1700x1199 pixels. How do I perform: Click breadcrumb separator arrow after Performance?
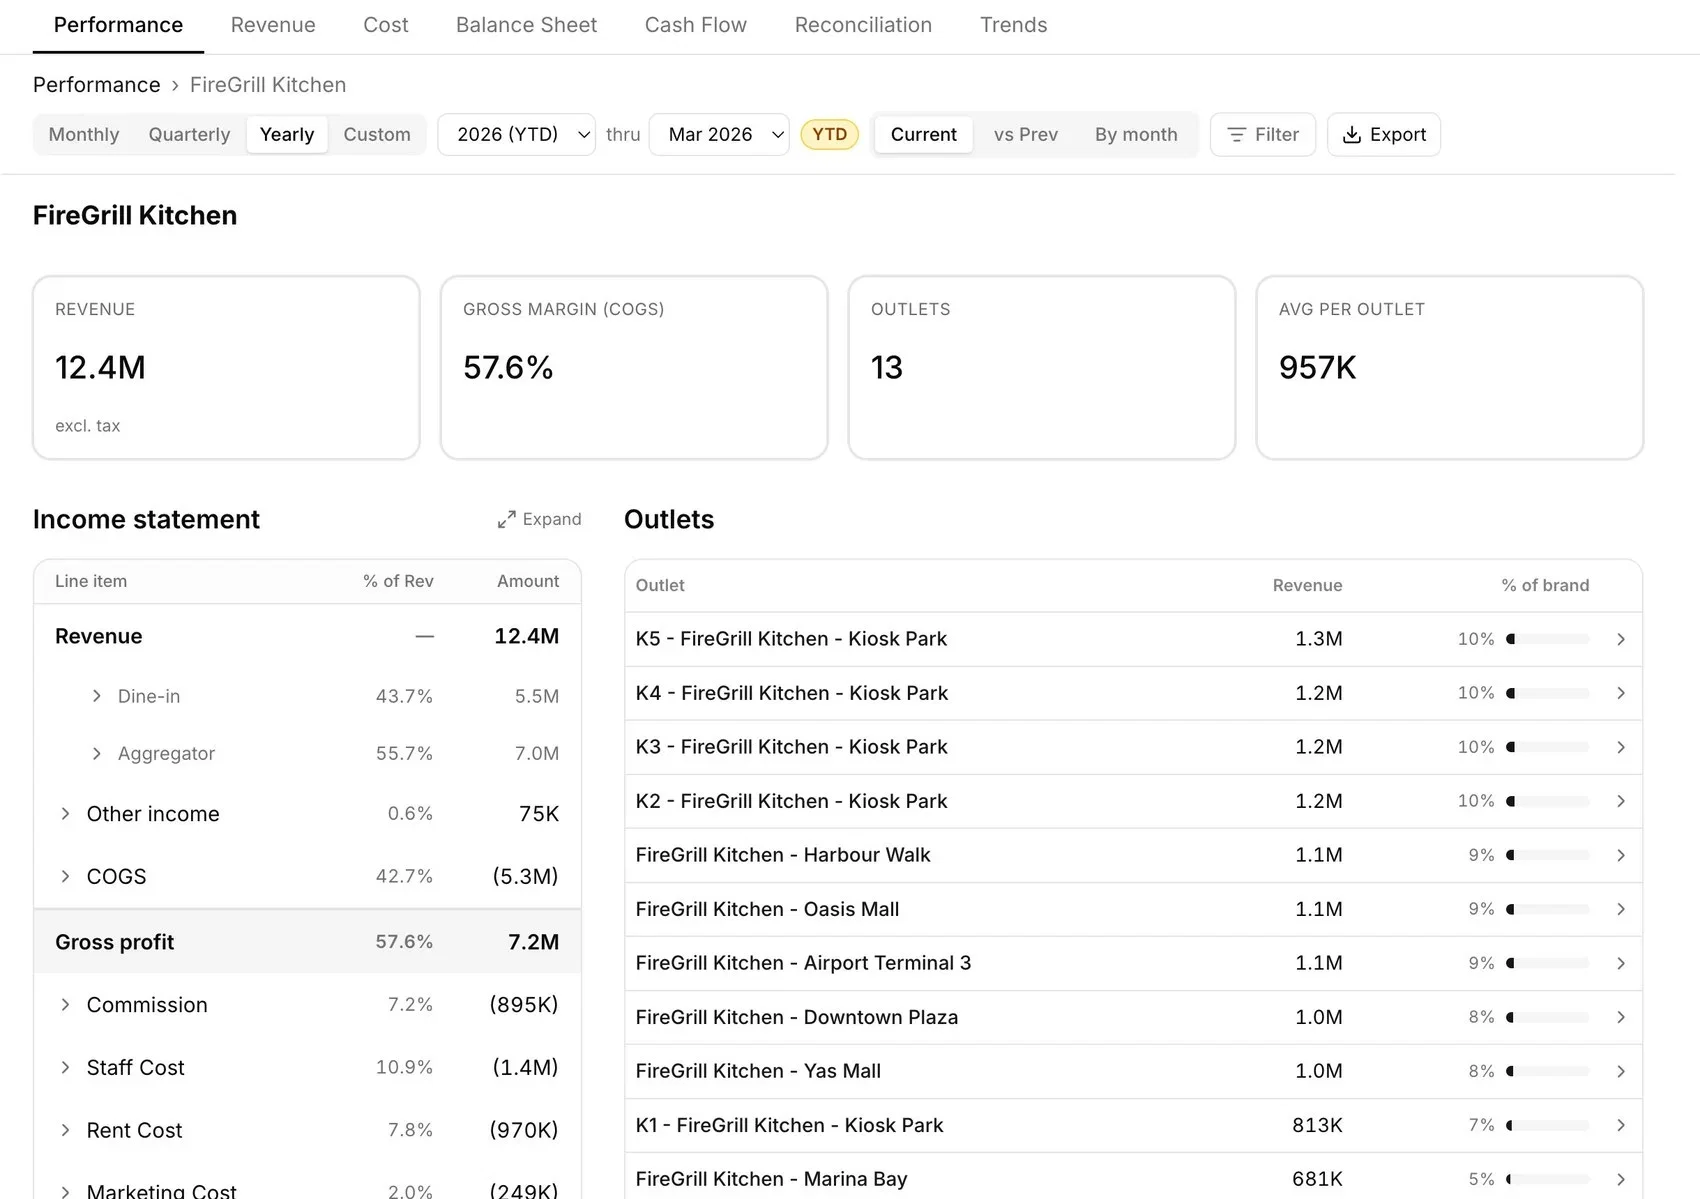pos(175,85)
